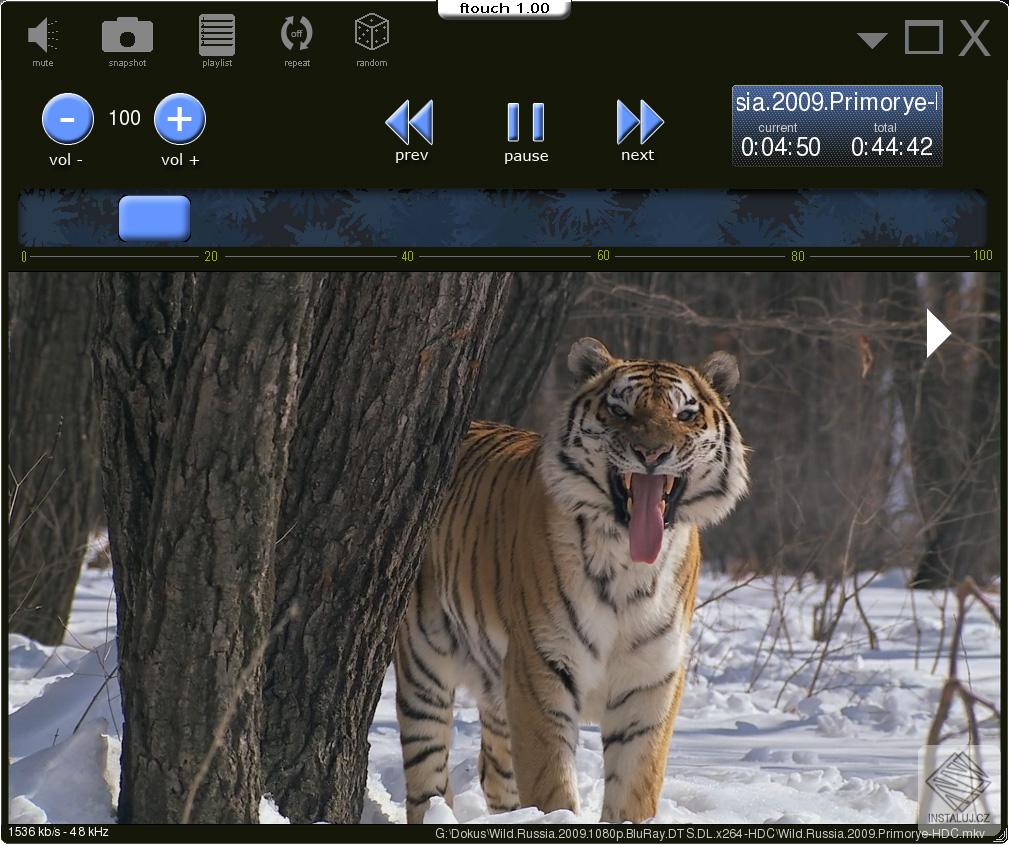Mute the audio with the mute icon
The image size is (1009, 845).
click(41, 35)
